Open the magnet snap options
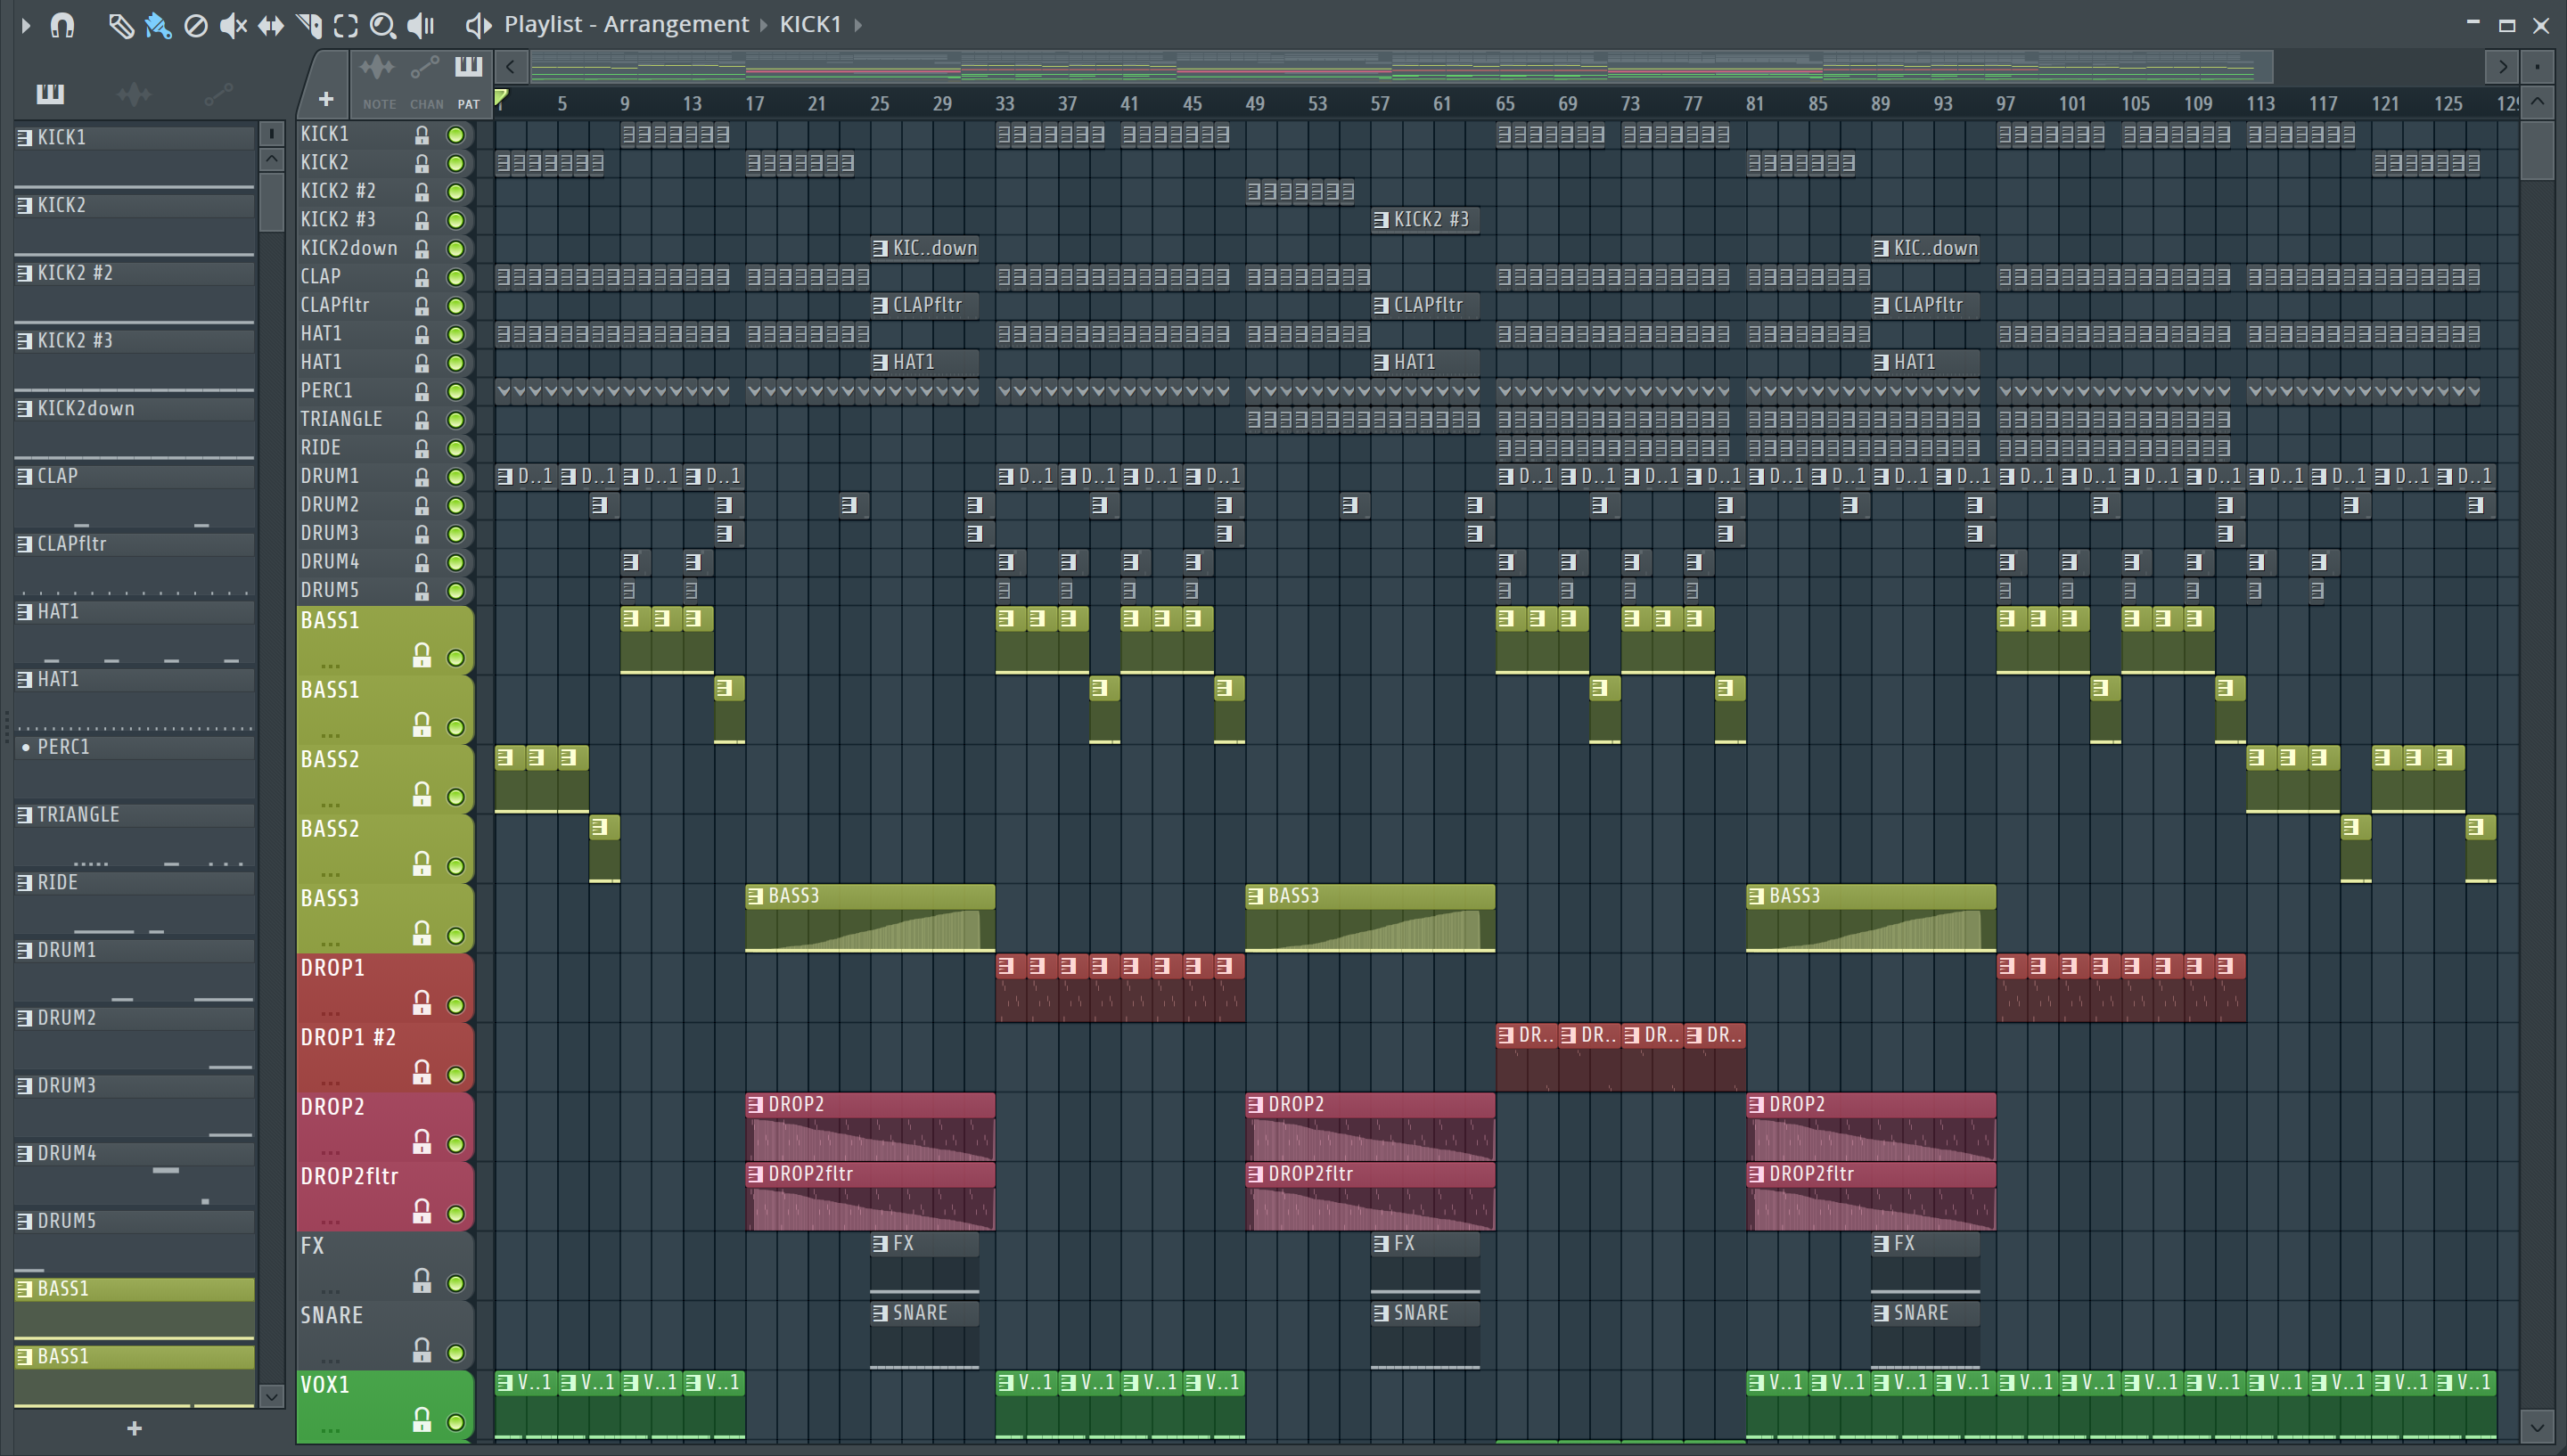 point(62,25)
